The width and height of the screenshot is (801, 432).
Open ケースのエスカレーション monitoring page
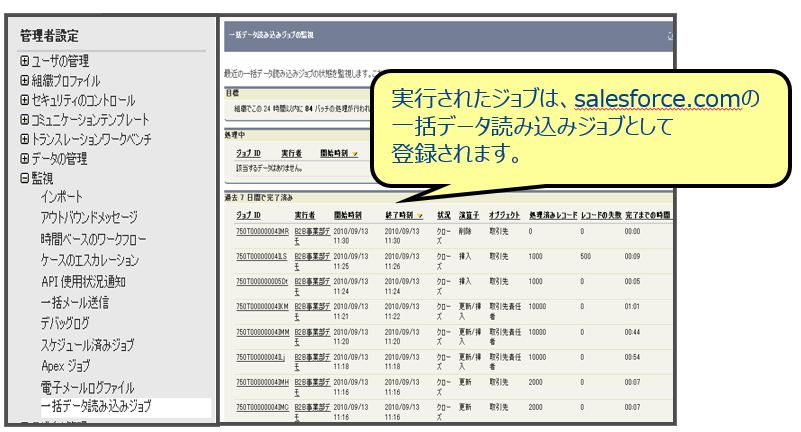click(x=90, y=260)
